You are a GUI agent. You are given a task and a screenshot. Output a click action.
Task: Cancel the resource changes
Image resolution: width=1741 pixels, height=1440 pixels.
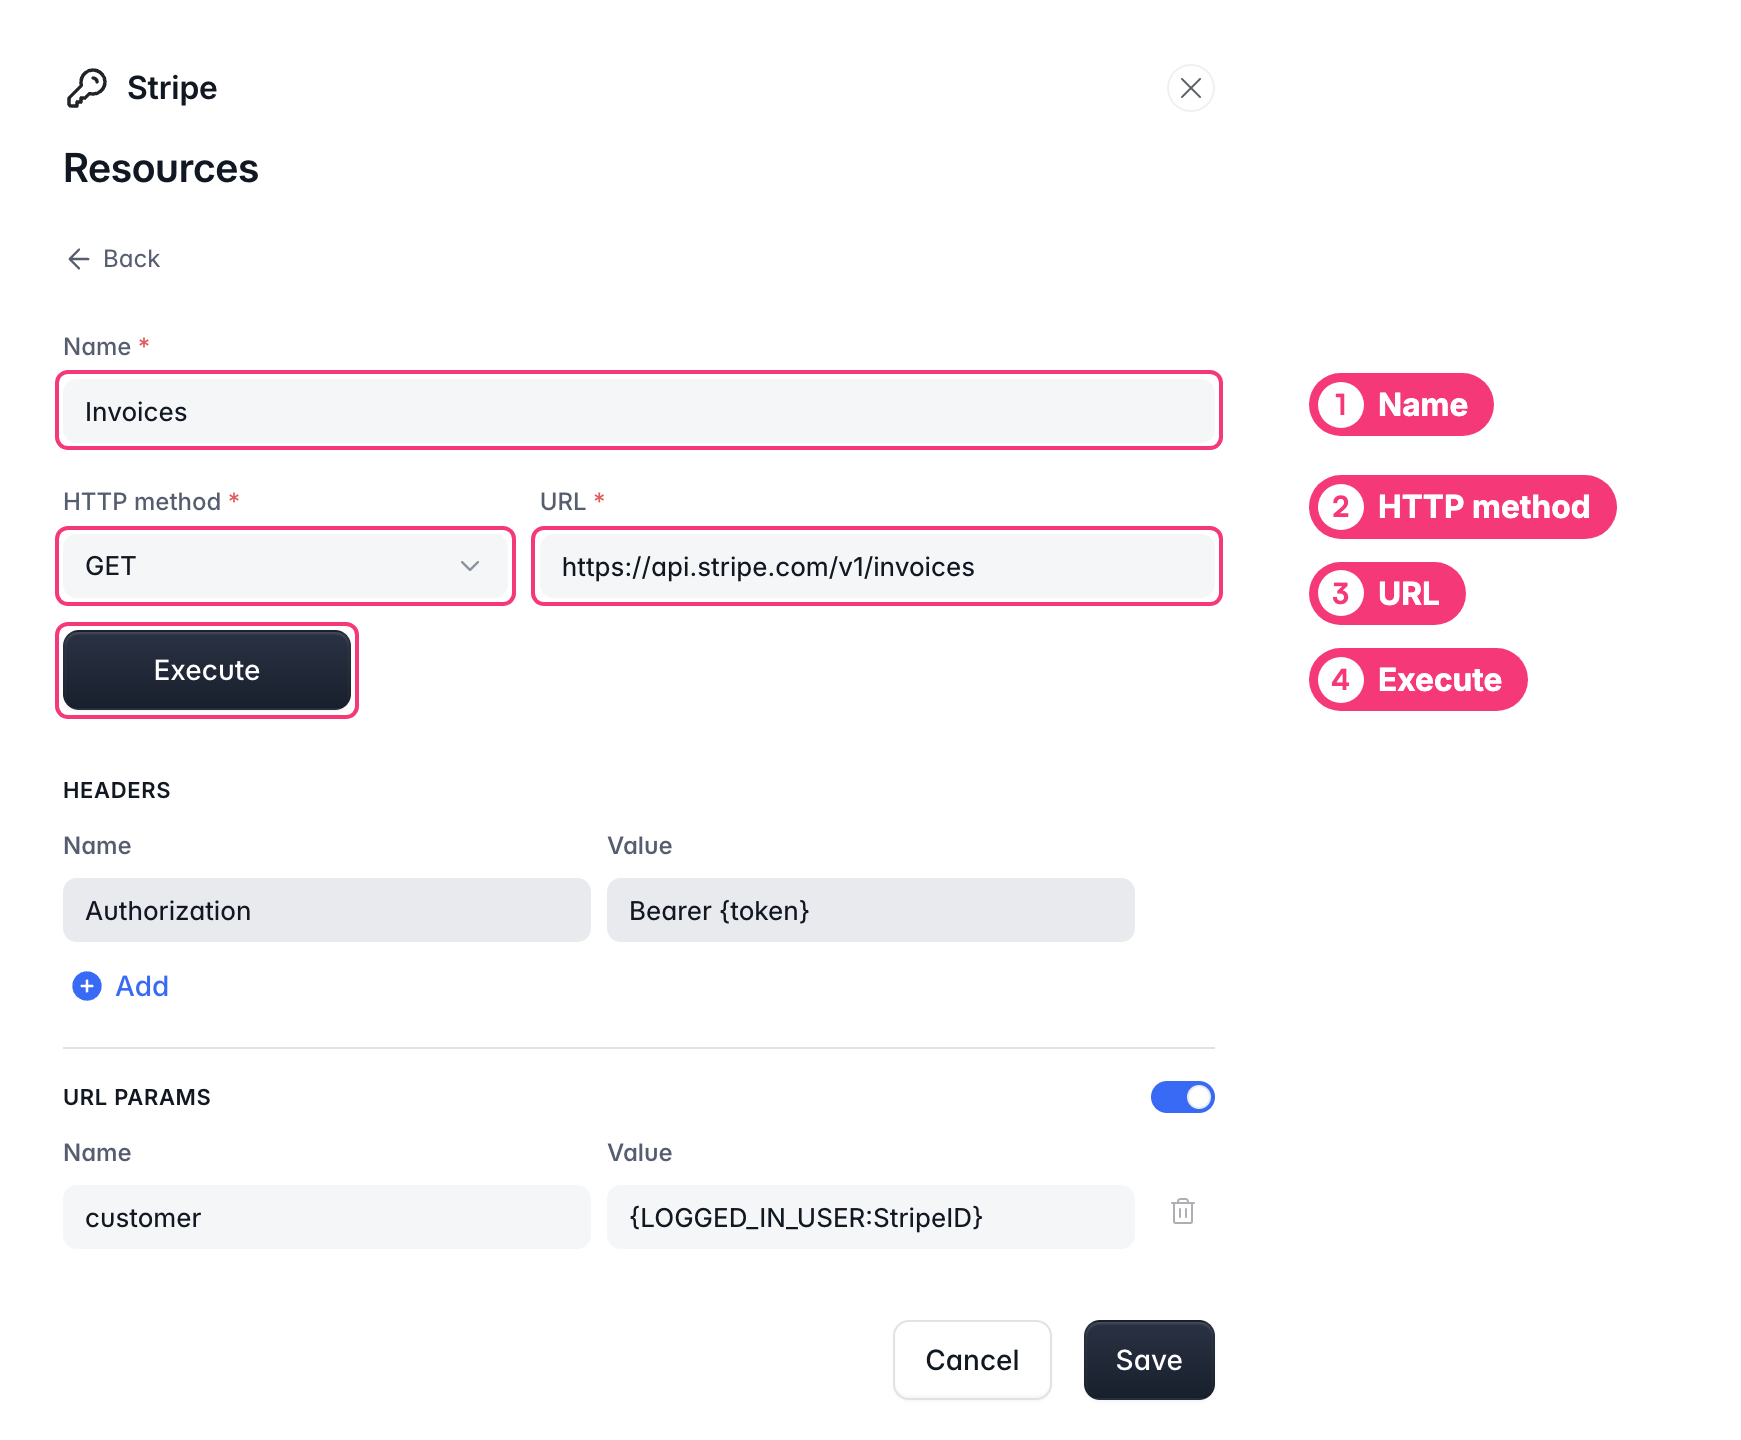click(972, 1360)
